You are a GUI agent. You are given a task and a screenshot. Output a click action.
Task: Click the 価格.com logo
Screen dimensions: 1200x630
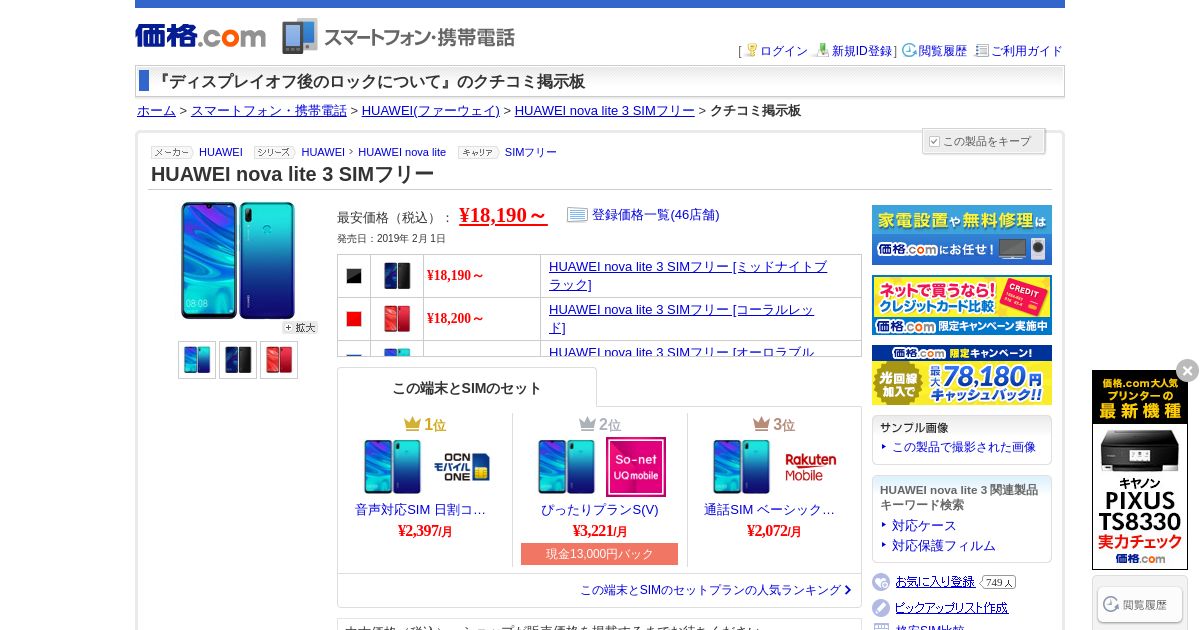200,36
